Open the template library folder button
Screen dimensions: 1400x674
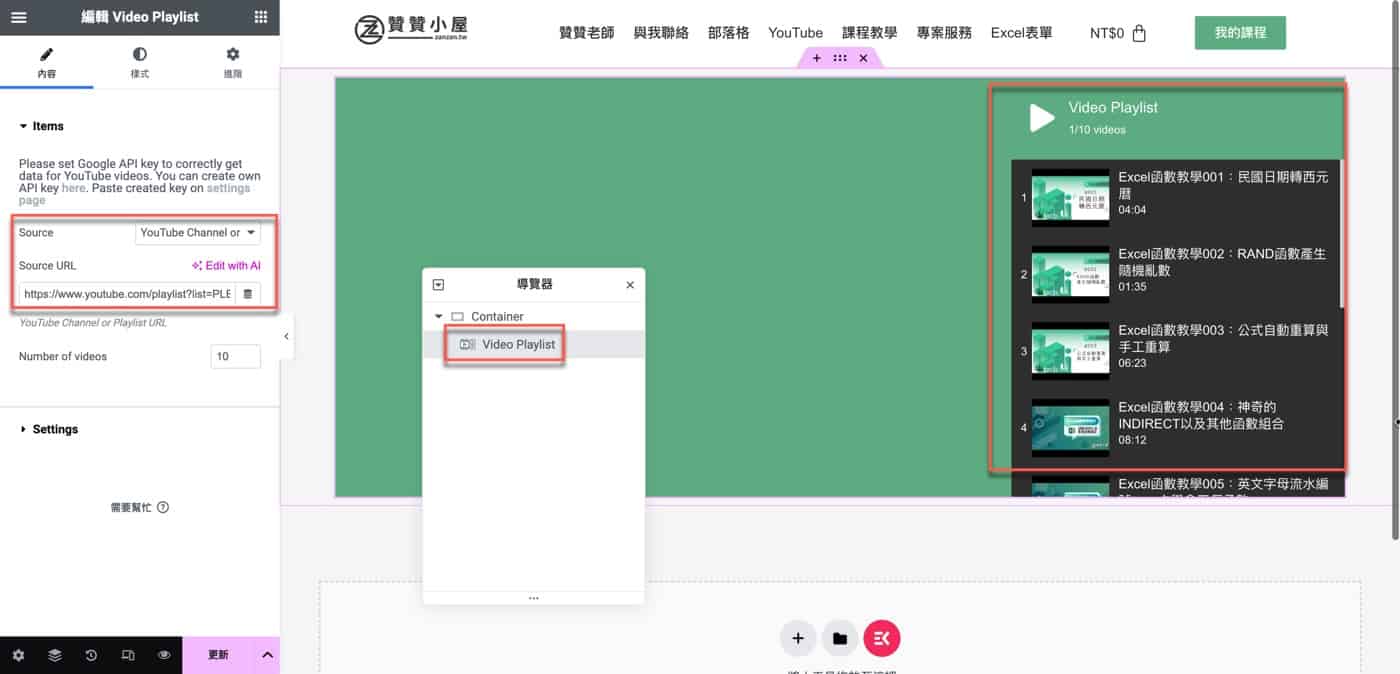point(840,638)
